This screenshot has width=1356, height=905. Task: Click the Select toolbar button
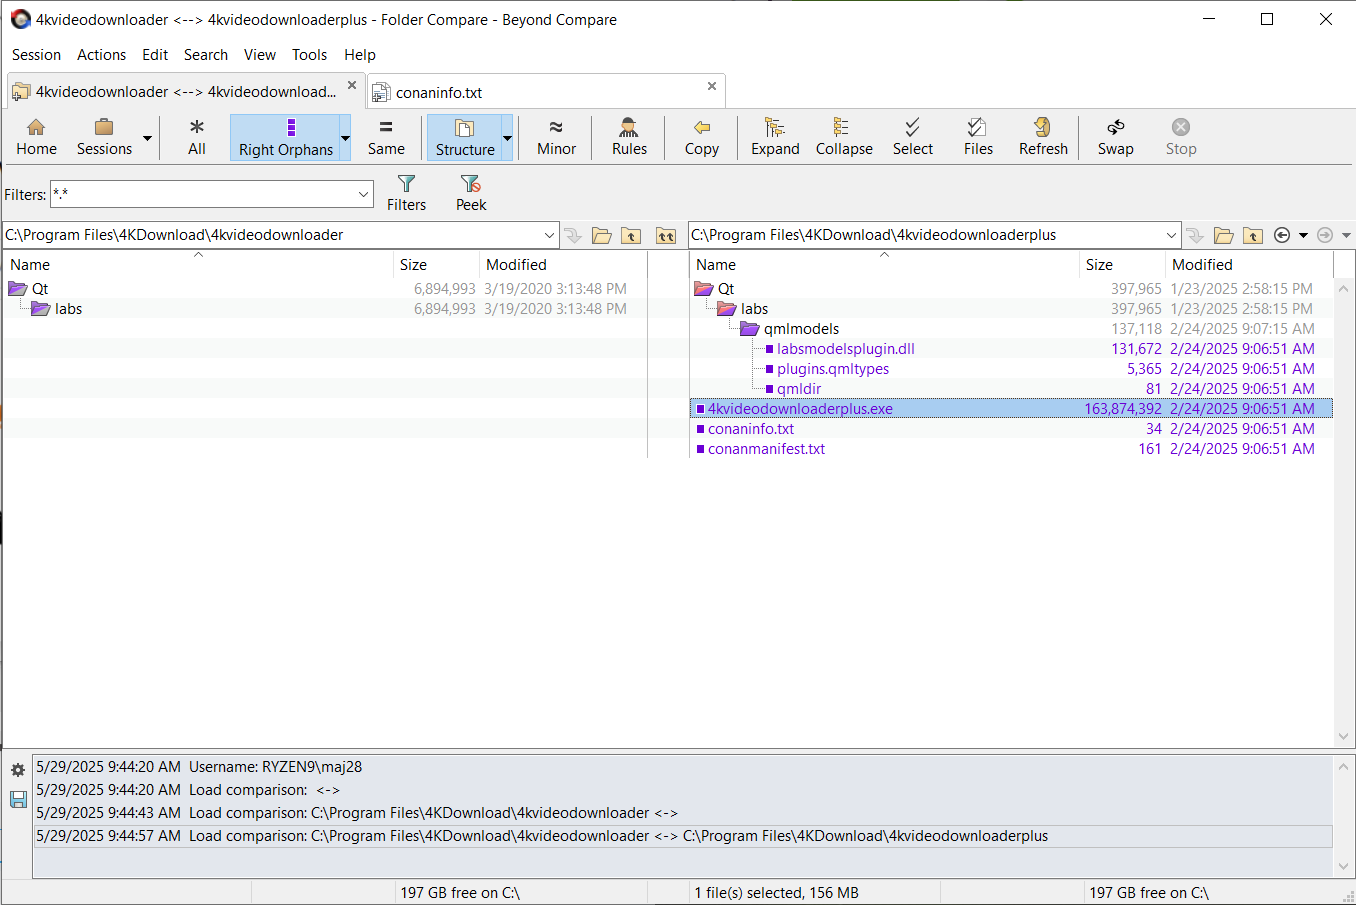913,137
